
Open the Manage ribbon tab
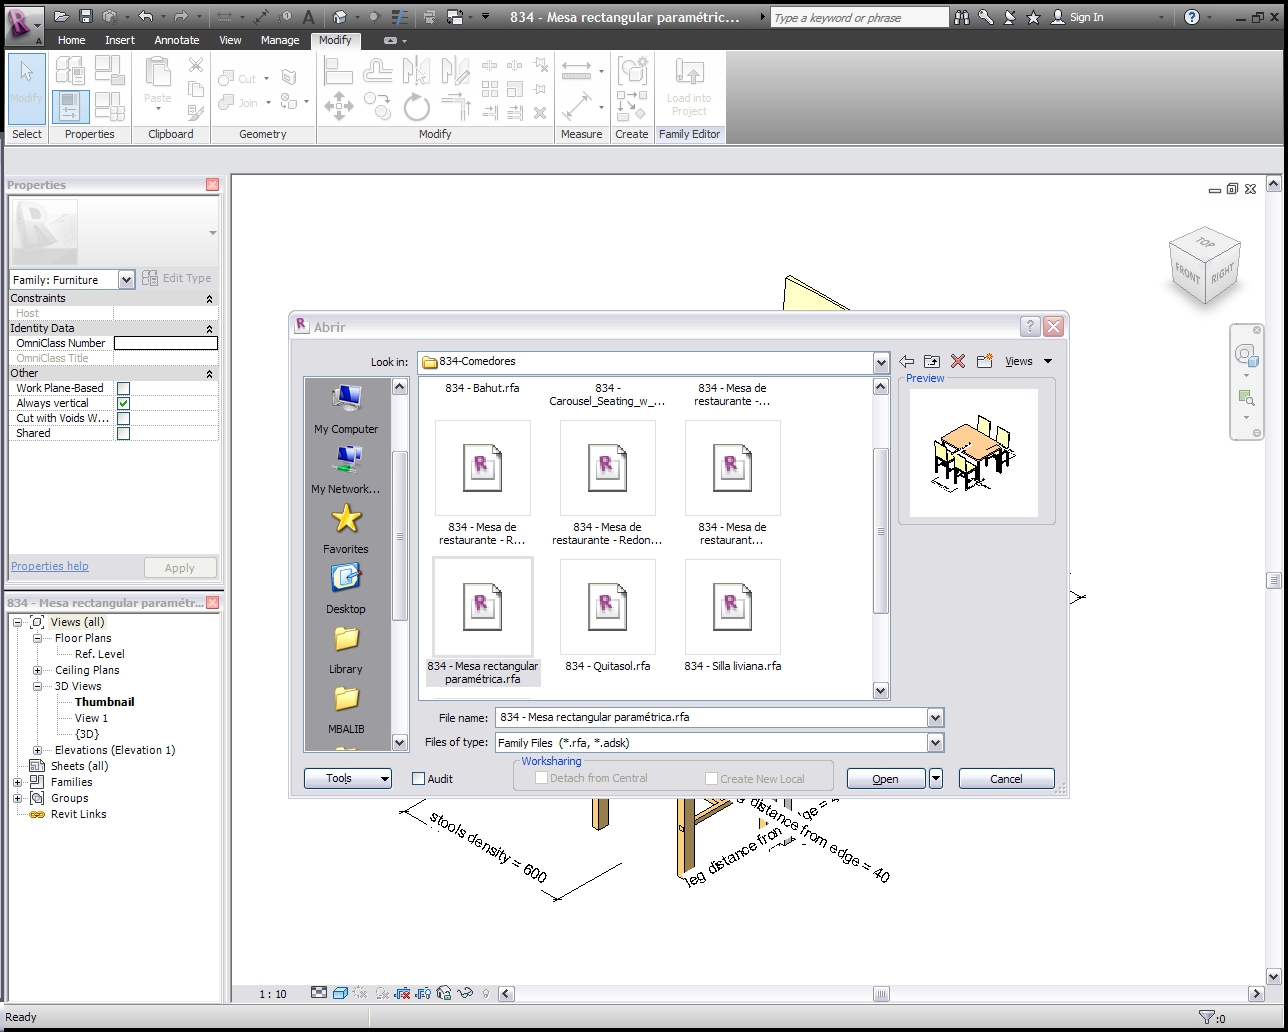[280, 40]
